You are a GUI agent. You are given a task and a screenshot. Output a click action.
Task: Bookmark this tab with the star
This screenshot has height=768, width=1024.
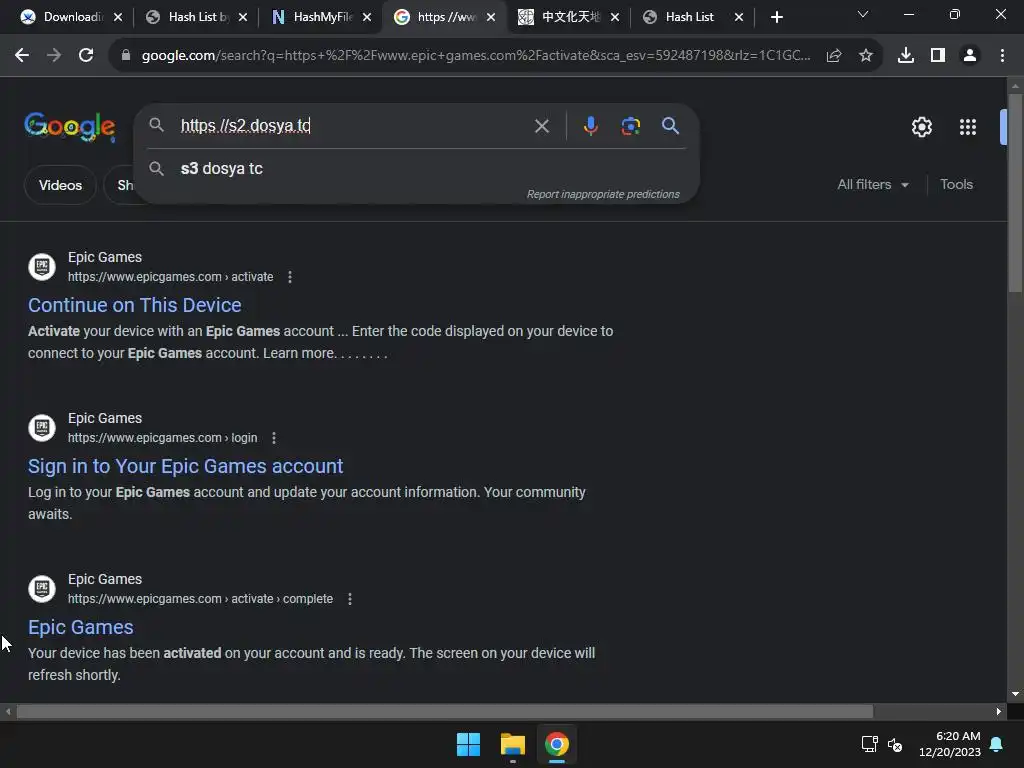point(866,56)
